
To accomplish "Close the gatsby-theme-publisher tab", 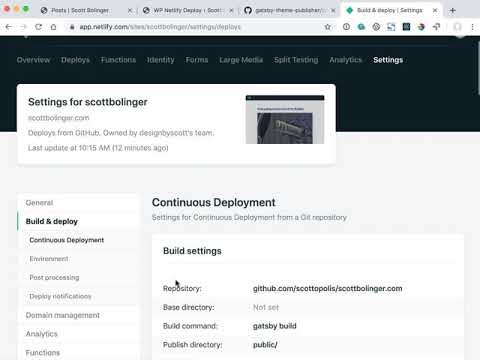I will 333,11.
